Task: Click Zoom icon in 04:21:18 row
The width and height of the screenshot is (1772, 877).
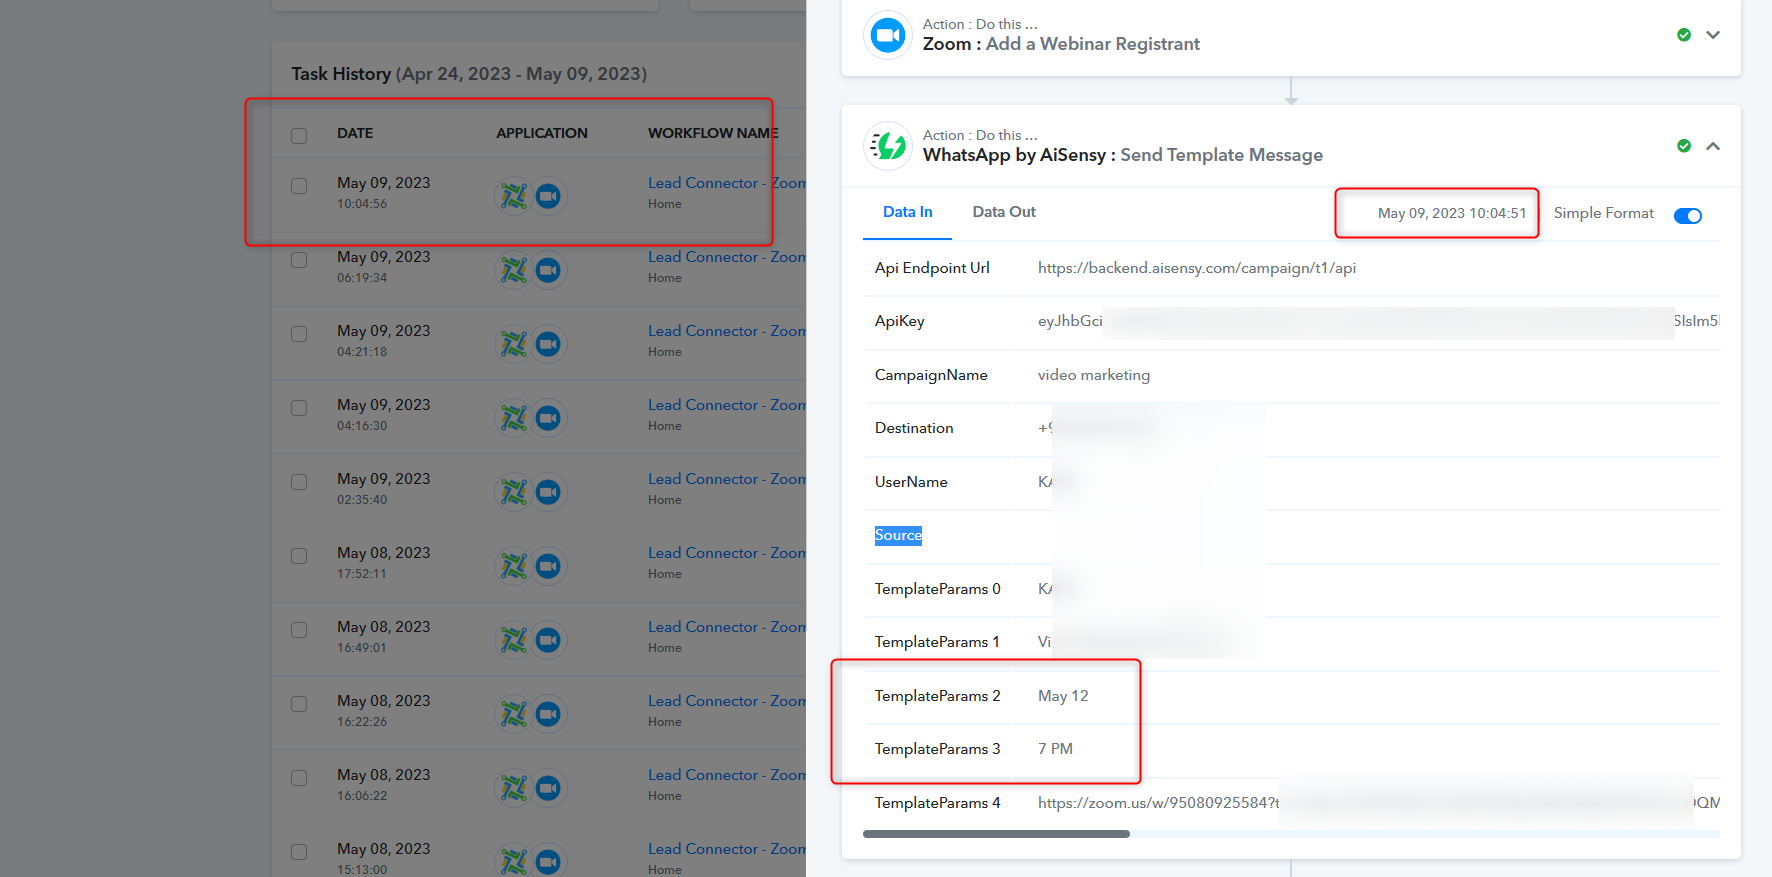Action: (548, 344)
